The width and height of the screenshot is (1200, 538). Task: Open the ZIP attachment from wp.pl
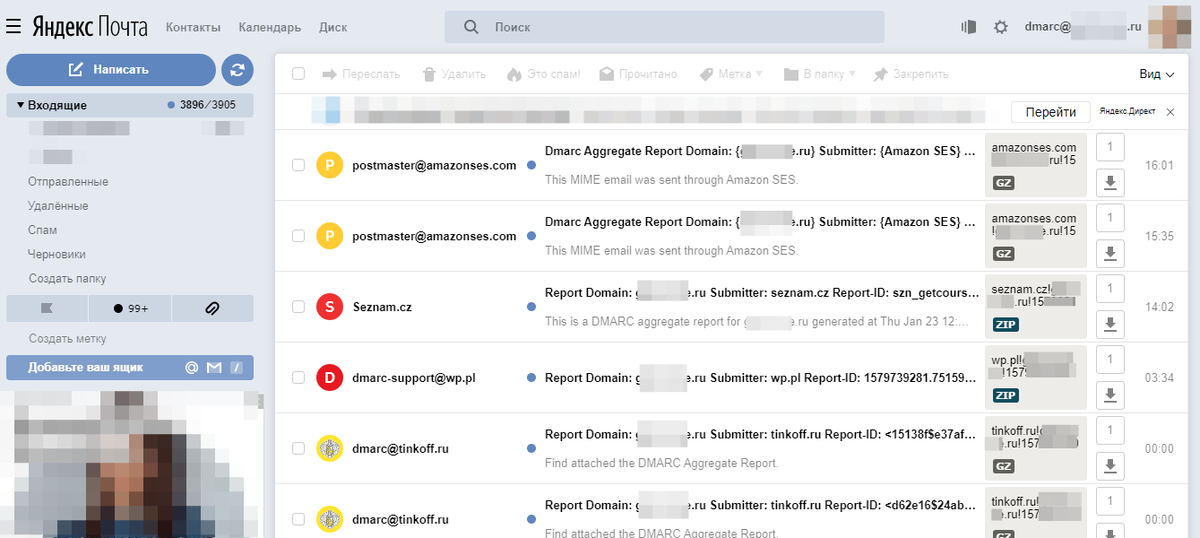point(1005,395)
